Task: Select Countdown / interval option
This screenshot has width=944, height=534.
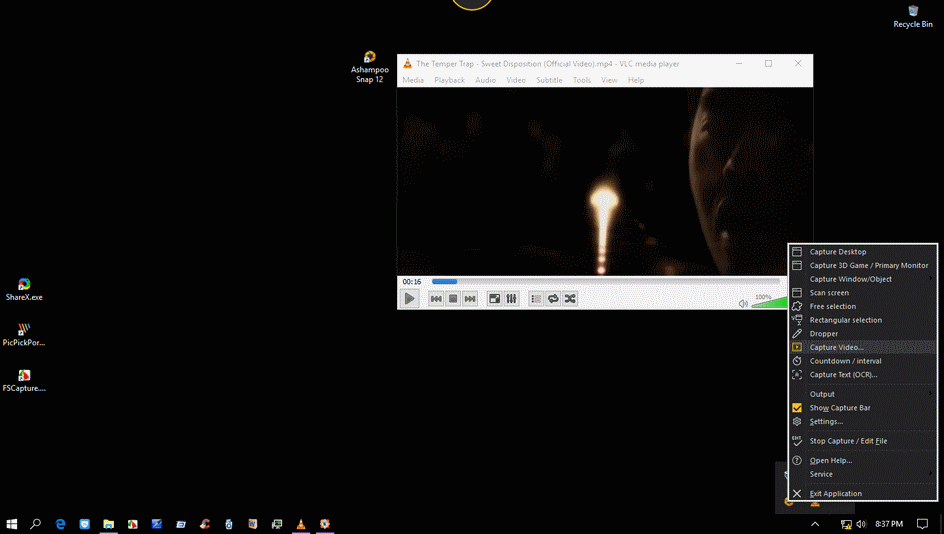Action: click(x=862, y=361)
